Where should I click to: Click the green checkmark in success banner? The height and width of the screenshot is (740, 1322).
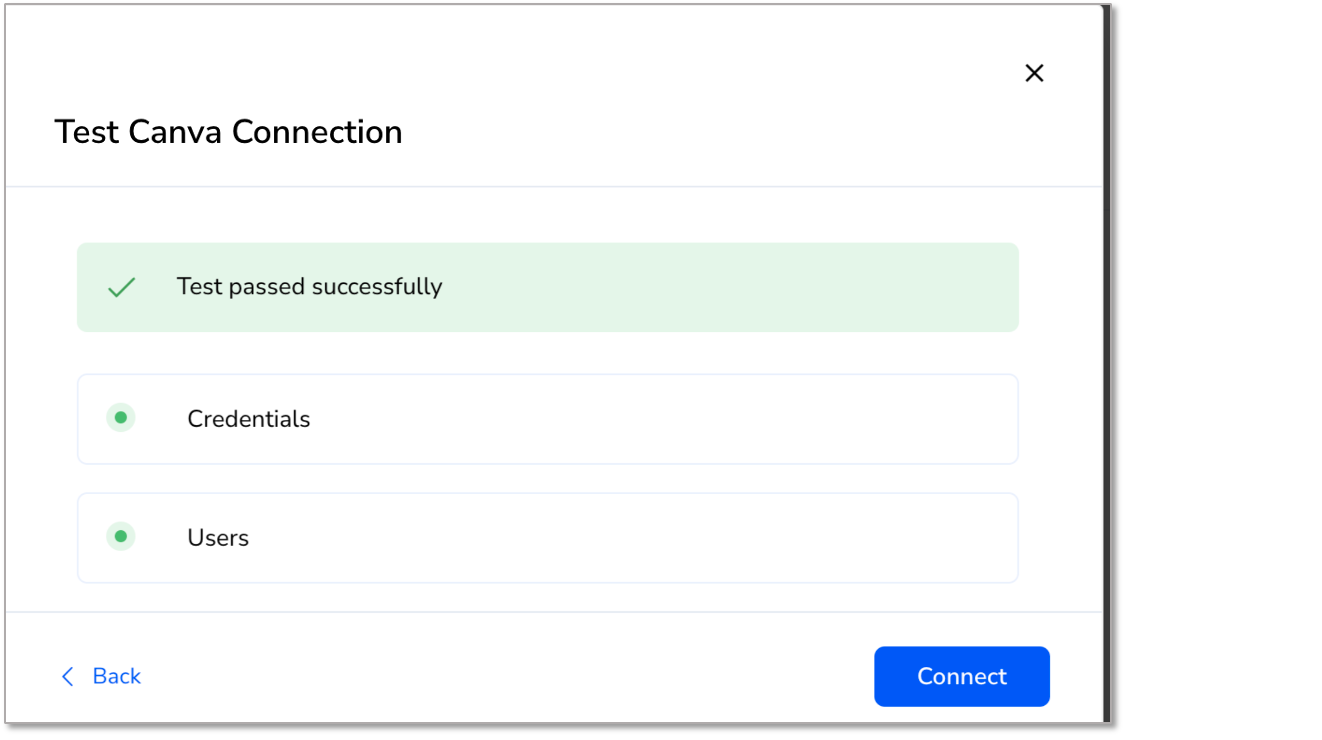[x=121, y=288]
